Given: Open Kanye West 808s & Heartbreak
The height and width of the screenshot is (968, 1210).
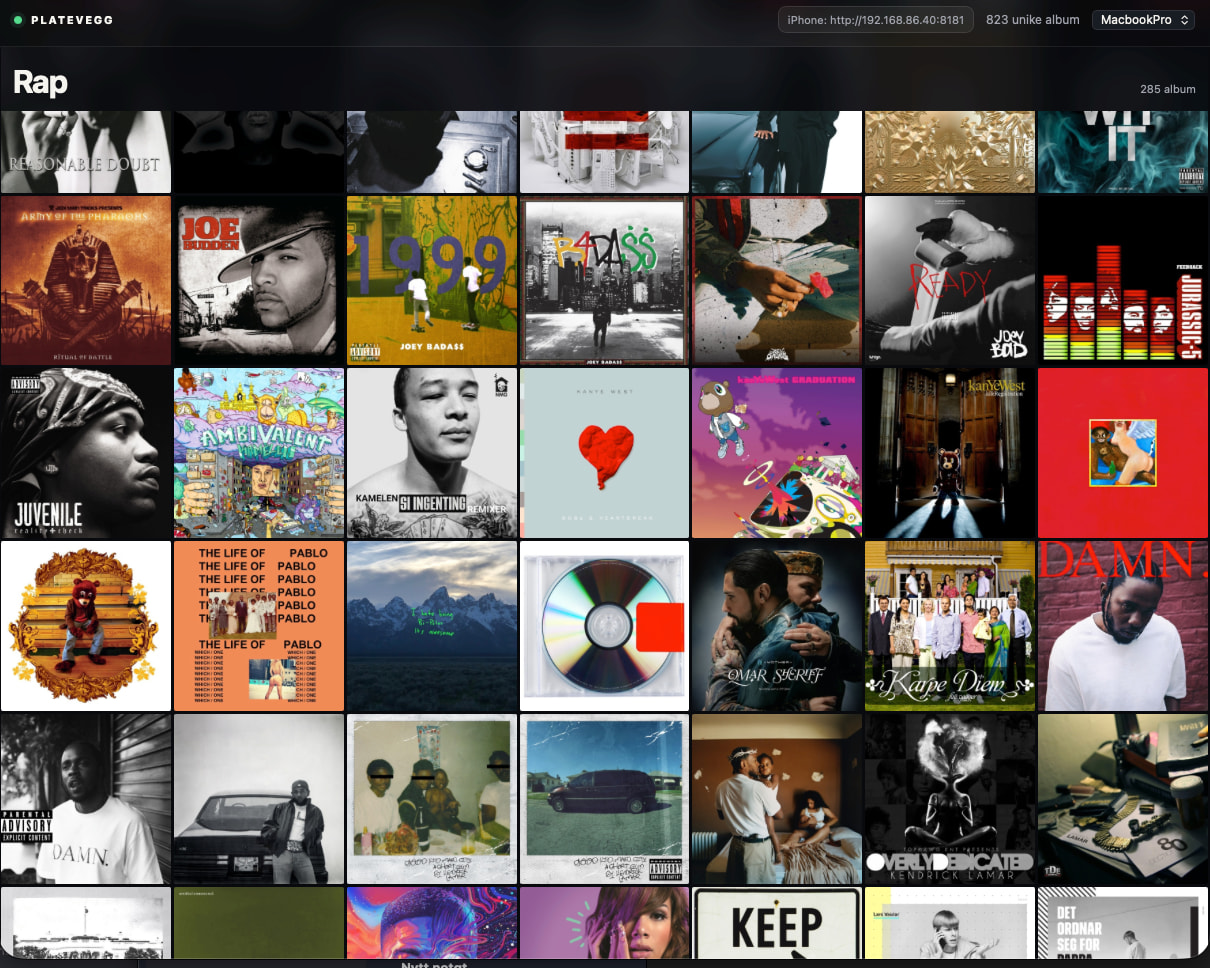Looking at the screenshot, I should (605, 453).
